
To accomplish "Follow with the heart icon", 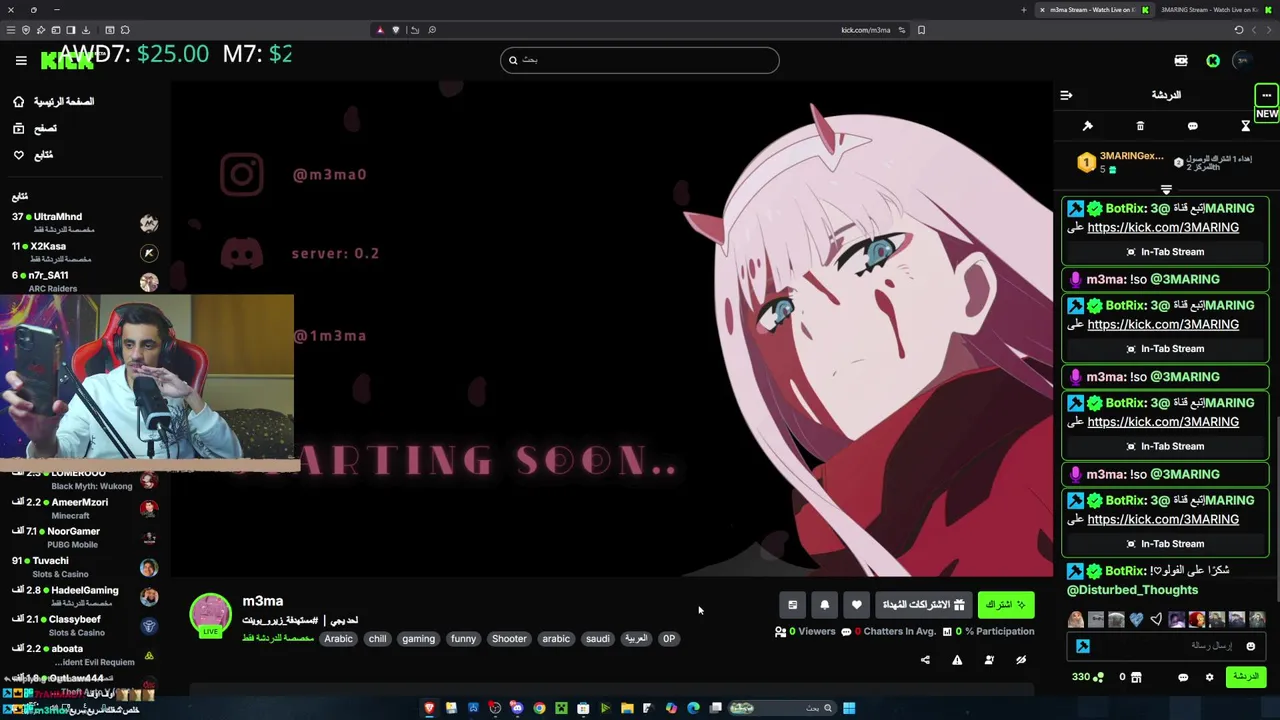I will 856,605.
